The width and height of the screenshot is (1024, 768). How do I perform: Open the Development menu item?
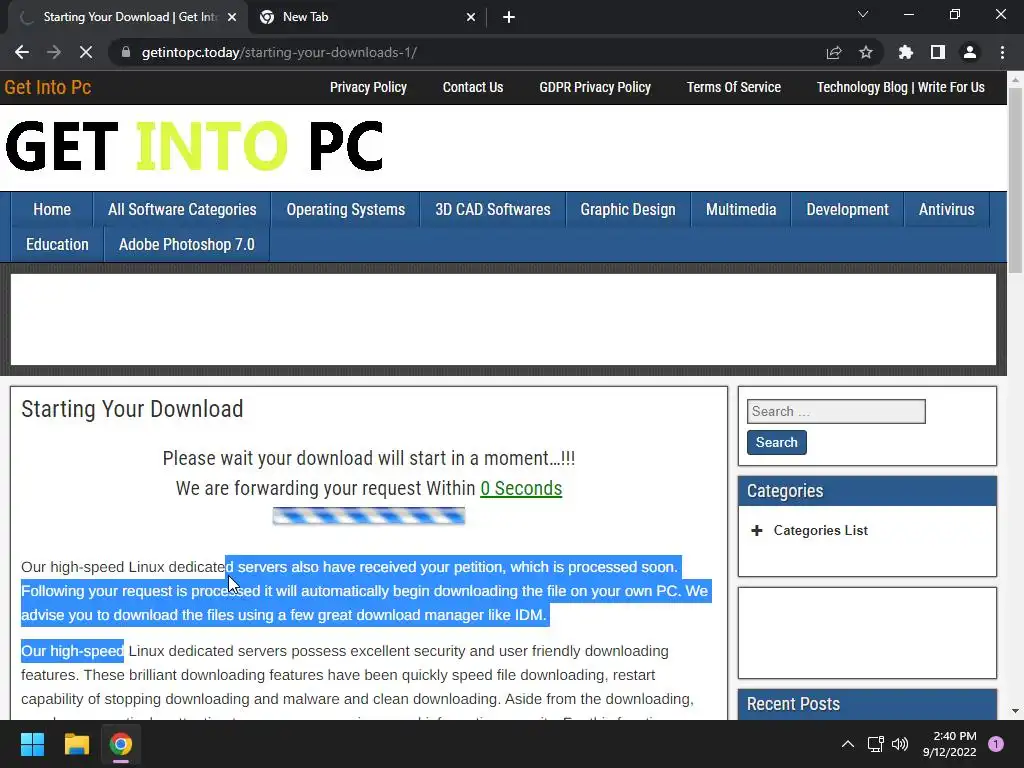click(847, 210)
